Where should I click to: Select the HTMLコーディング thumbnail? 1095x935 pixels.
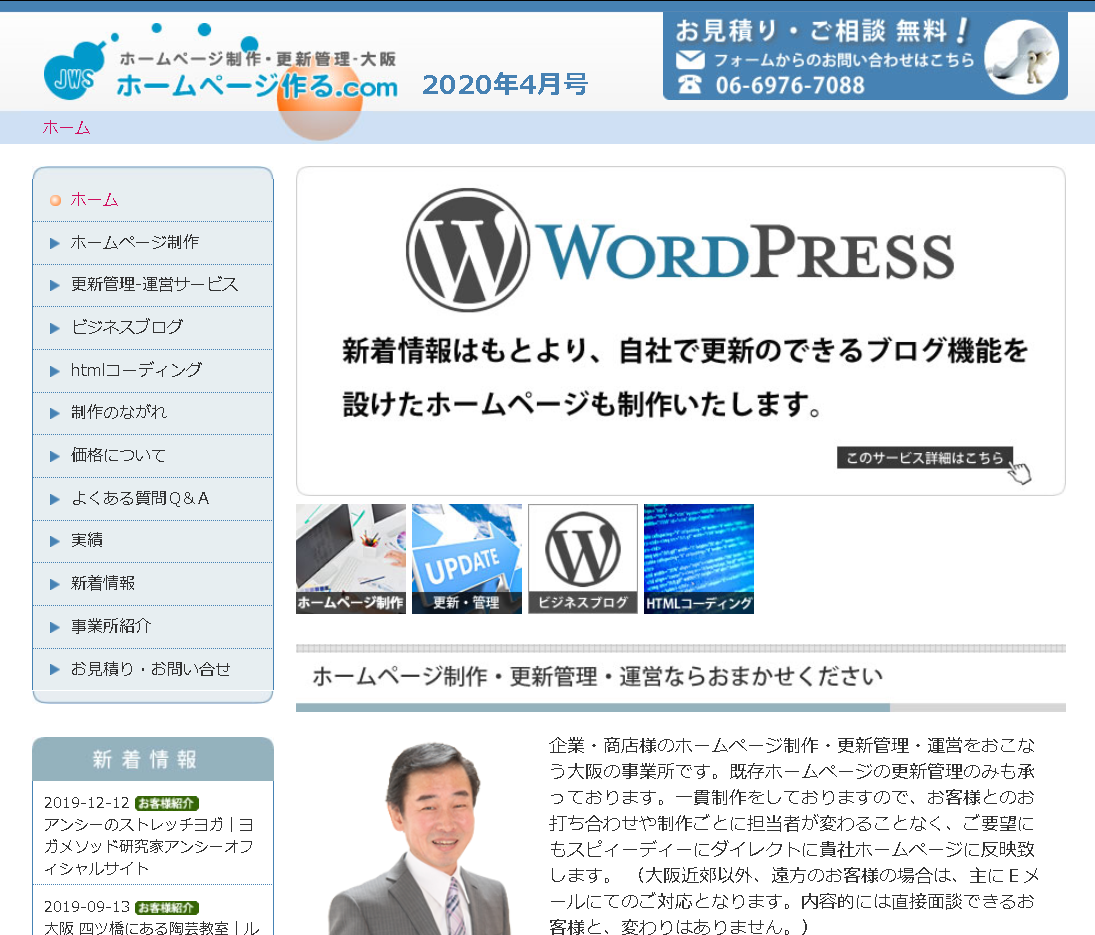pyautogui.click(x=699, y=559)
